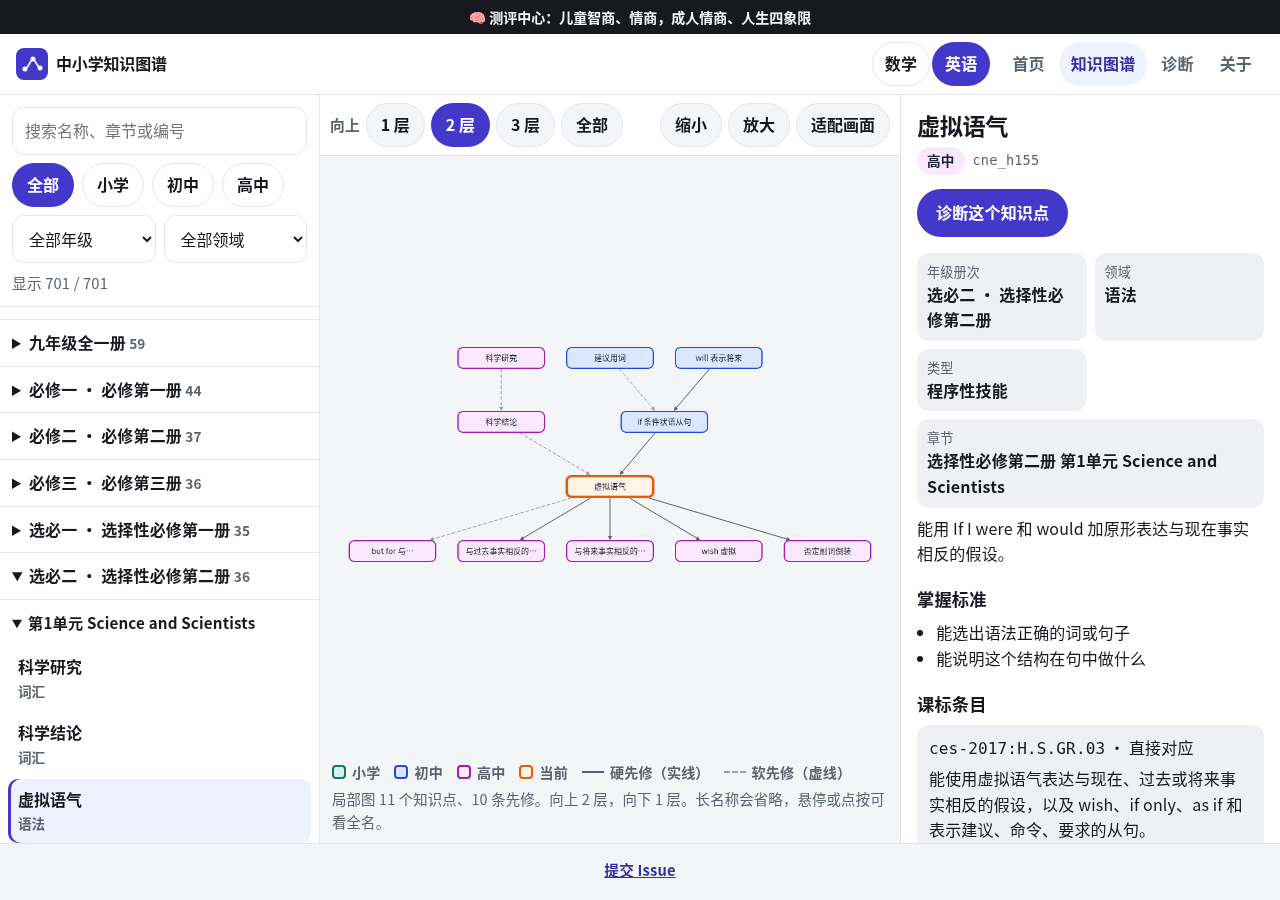Show 全部 upward levels
Screen dimensions: 1280x900
pos(592,125)
